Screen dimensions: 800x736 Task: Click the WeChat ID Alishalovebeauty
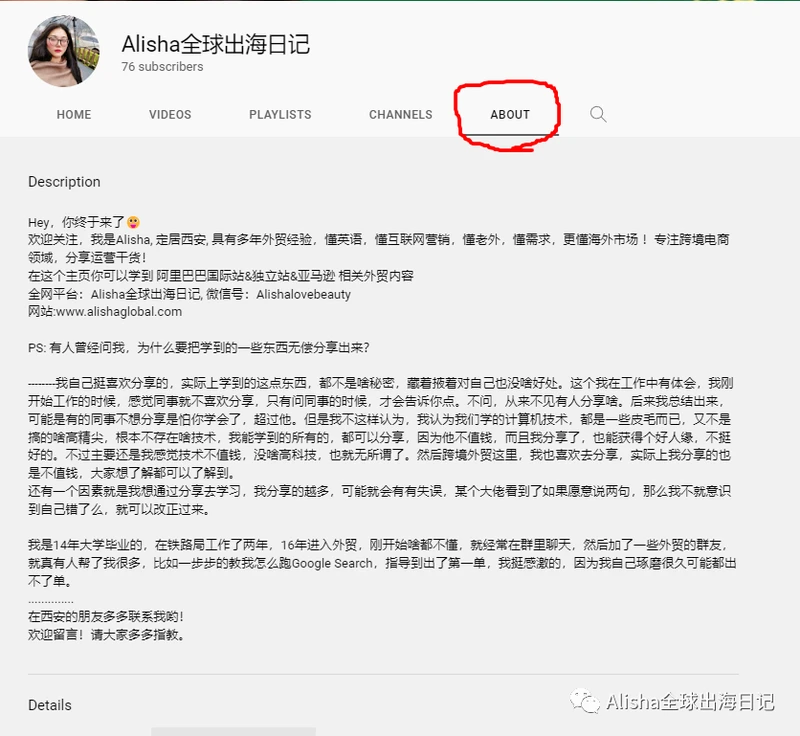point(304,294)
